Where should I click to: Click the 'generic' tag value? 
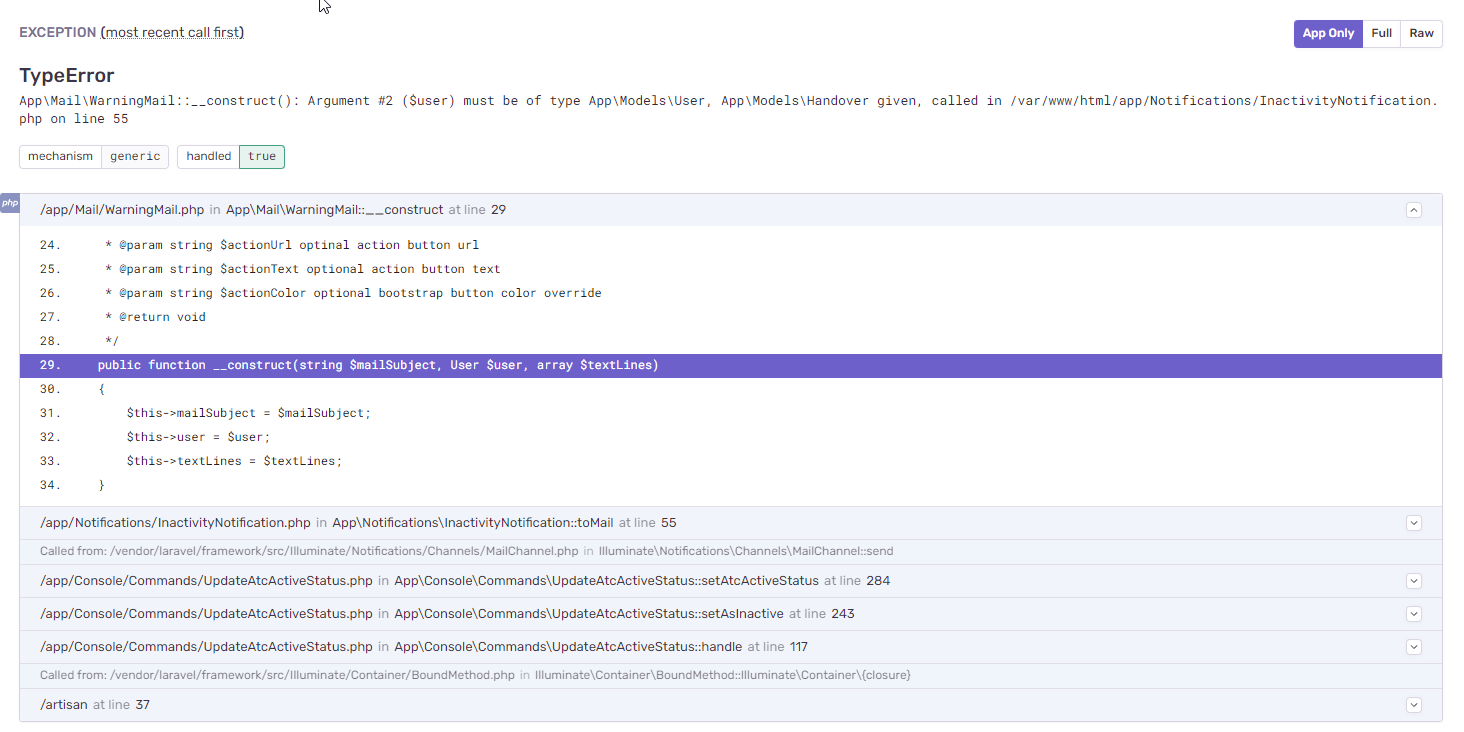click(135, 157)
